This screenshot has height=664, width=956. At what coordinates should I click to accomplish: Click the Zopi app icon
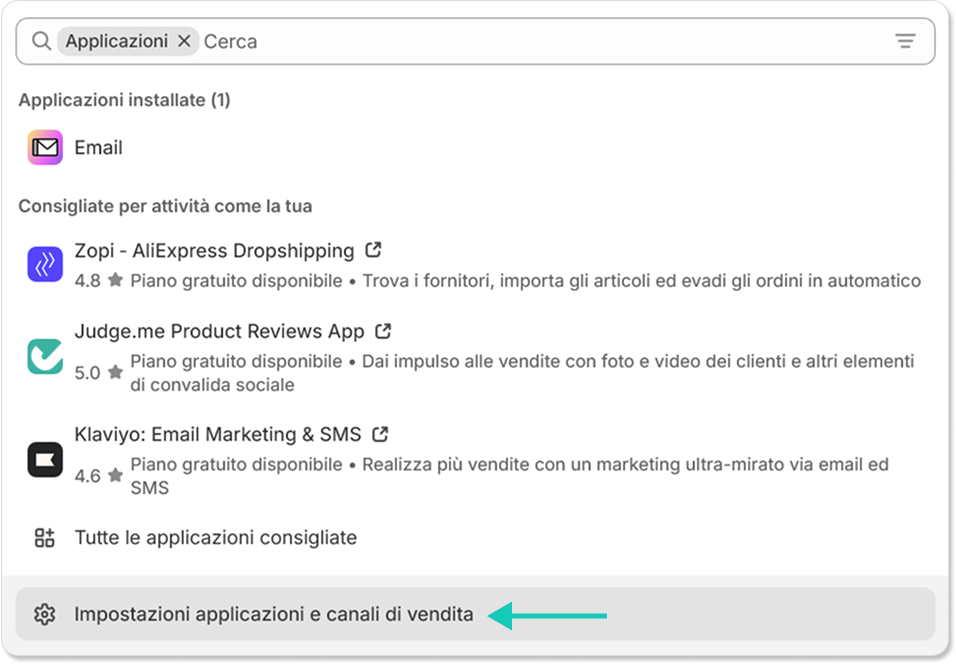pyautogui.click(x=45, y=264)
